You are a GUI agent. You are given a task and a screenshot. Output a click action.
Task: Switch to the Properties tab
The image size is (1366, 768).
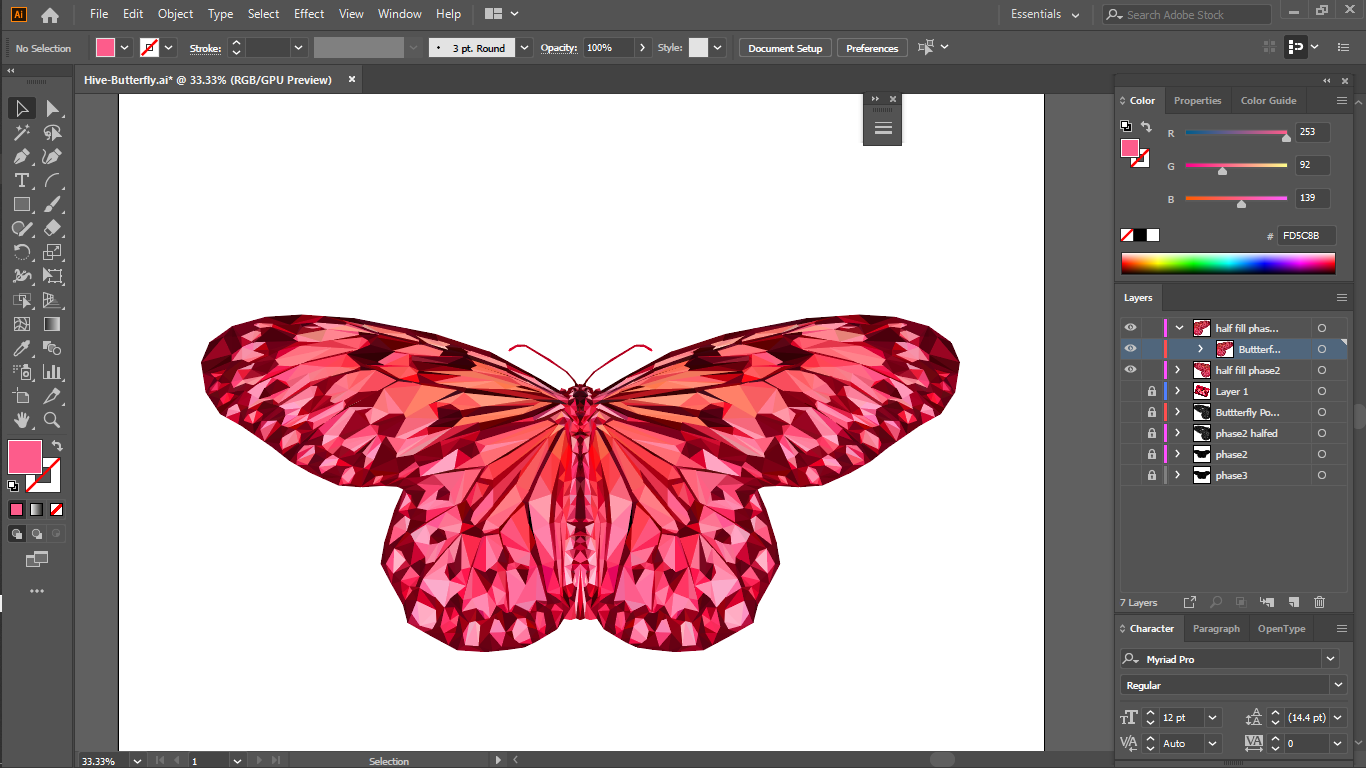(x=1197, y=101)
